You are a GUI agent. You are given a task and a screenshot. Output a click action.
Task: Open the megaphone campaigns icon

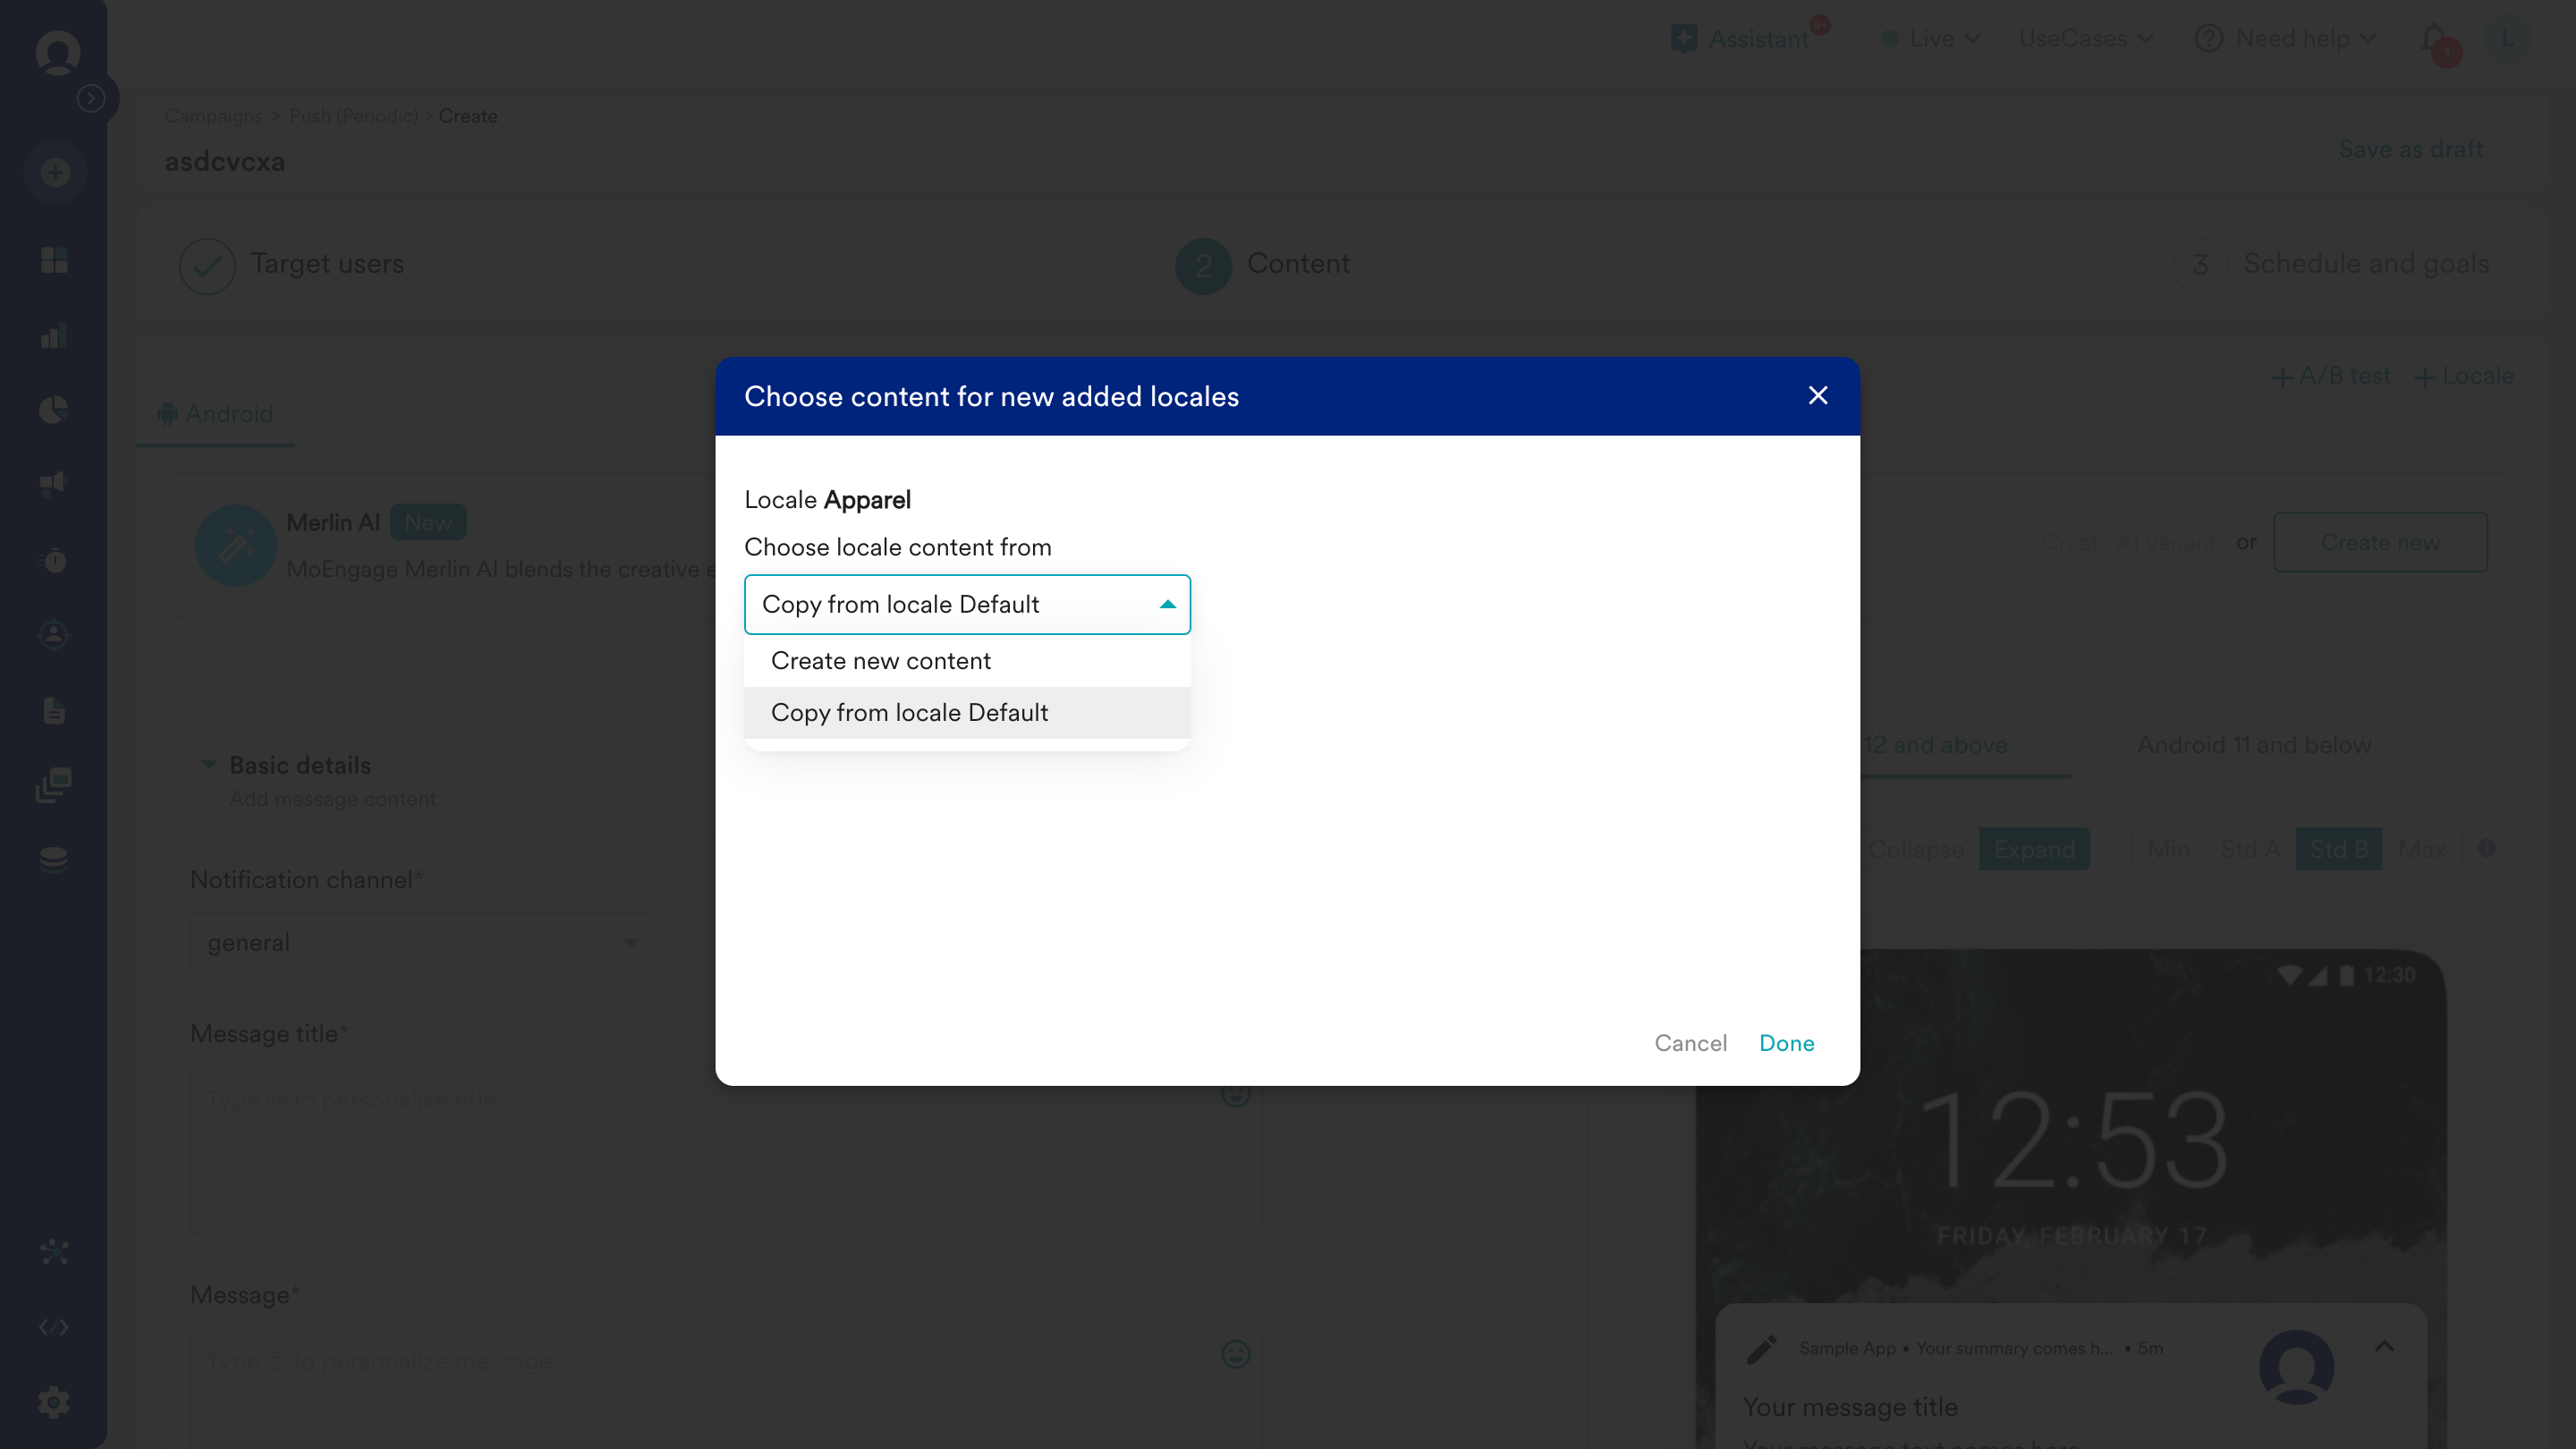click(54, 484)
